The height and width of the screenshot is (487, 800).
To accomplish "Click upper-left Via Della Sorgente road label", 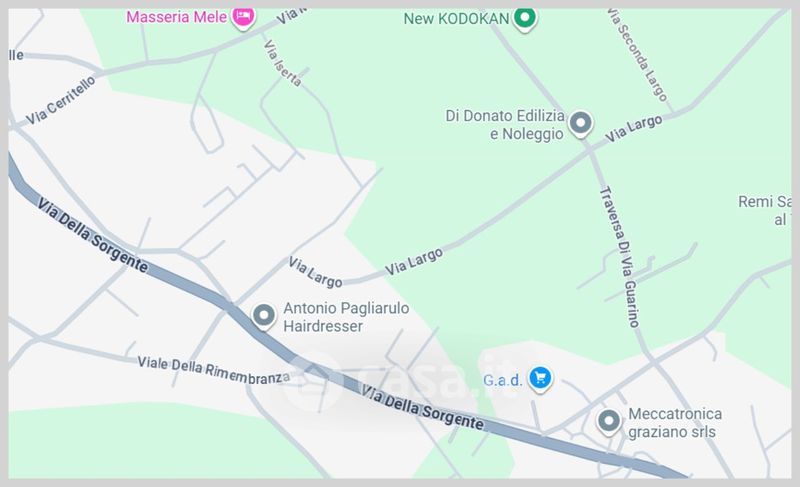I will coord(92,236).
